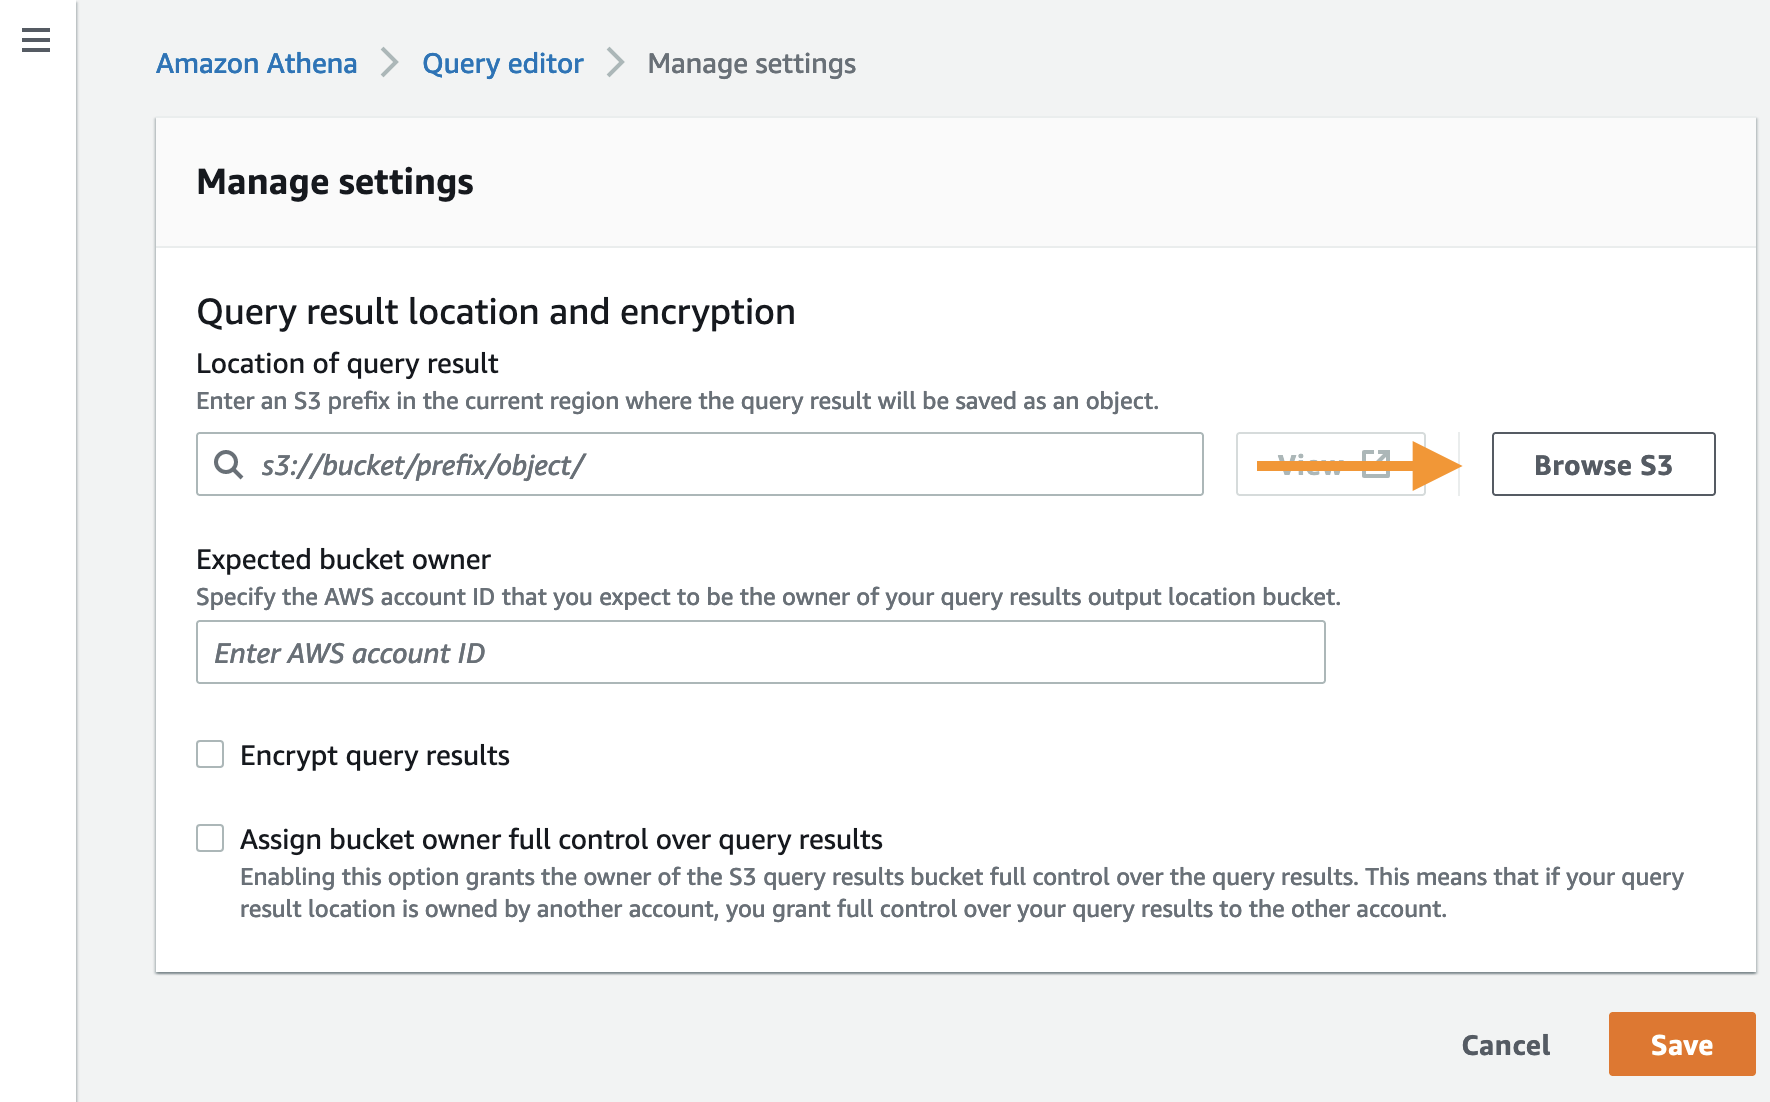The height and width of the screenshot is (1102, 1770).
Task: Click the chevron after Query editor breadcrumb
Action: (x=616, y=63)
